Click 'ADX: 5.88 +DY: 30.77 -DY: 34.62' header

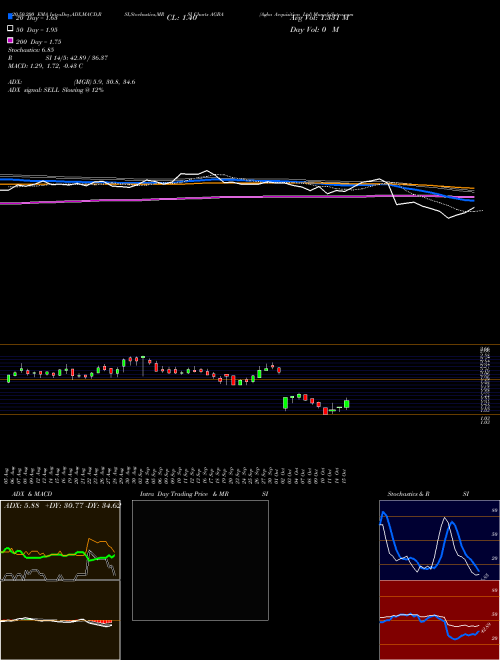pyautogui.click(x=62, y=505)
